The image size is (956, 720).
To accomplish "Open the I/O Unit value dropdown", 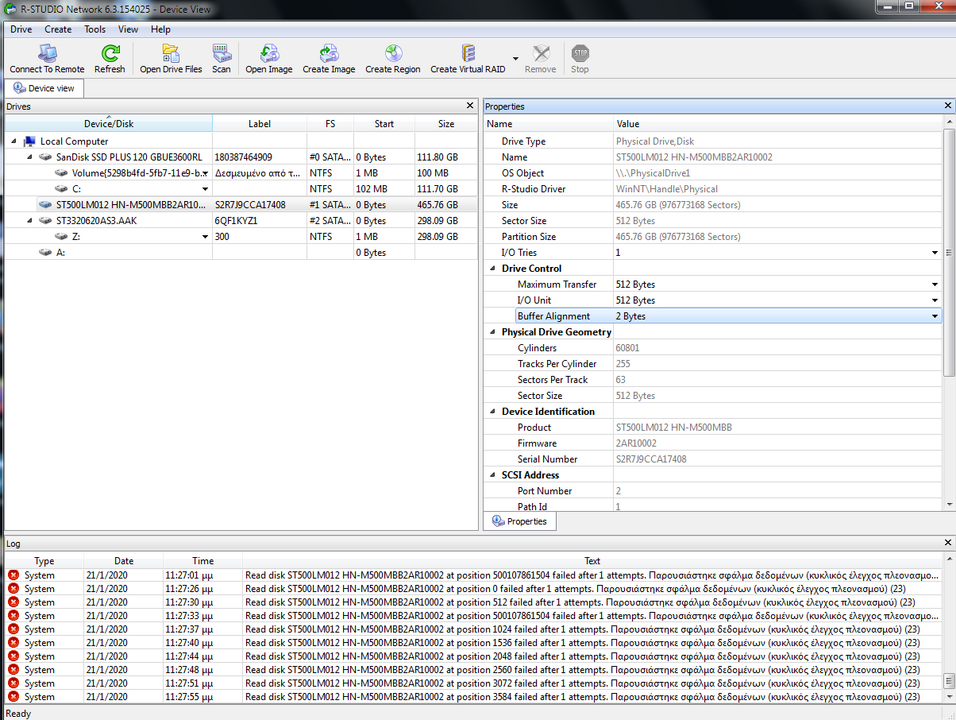I will coord(935,300).
